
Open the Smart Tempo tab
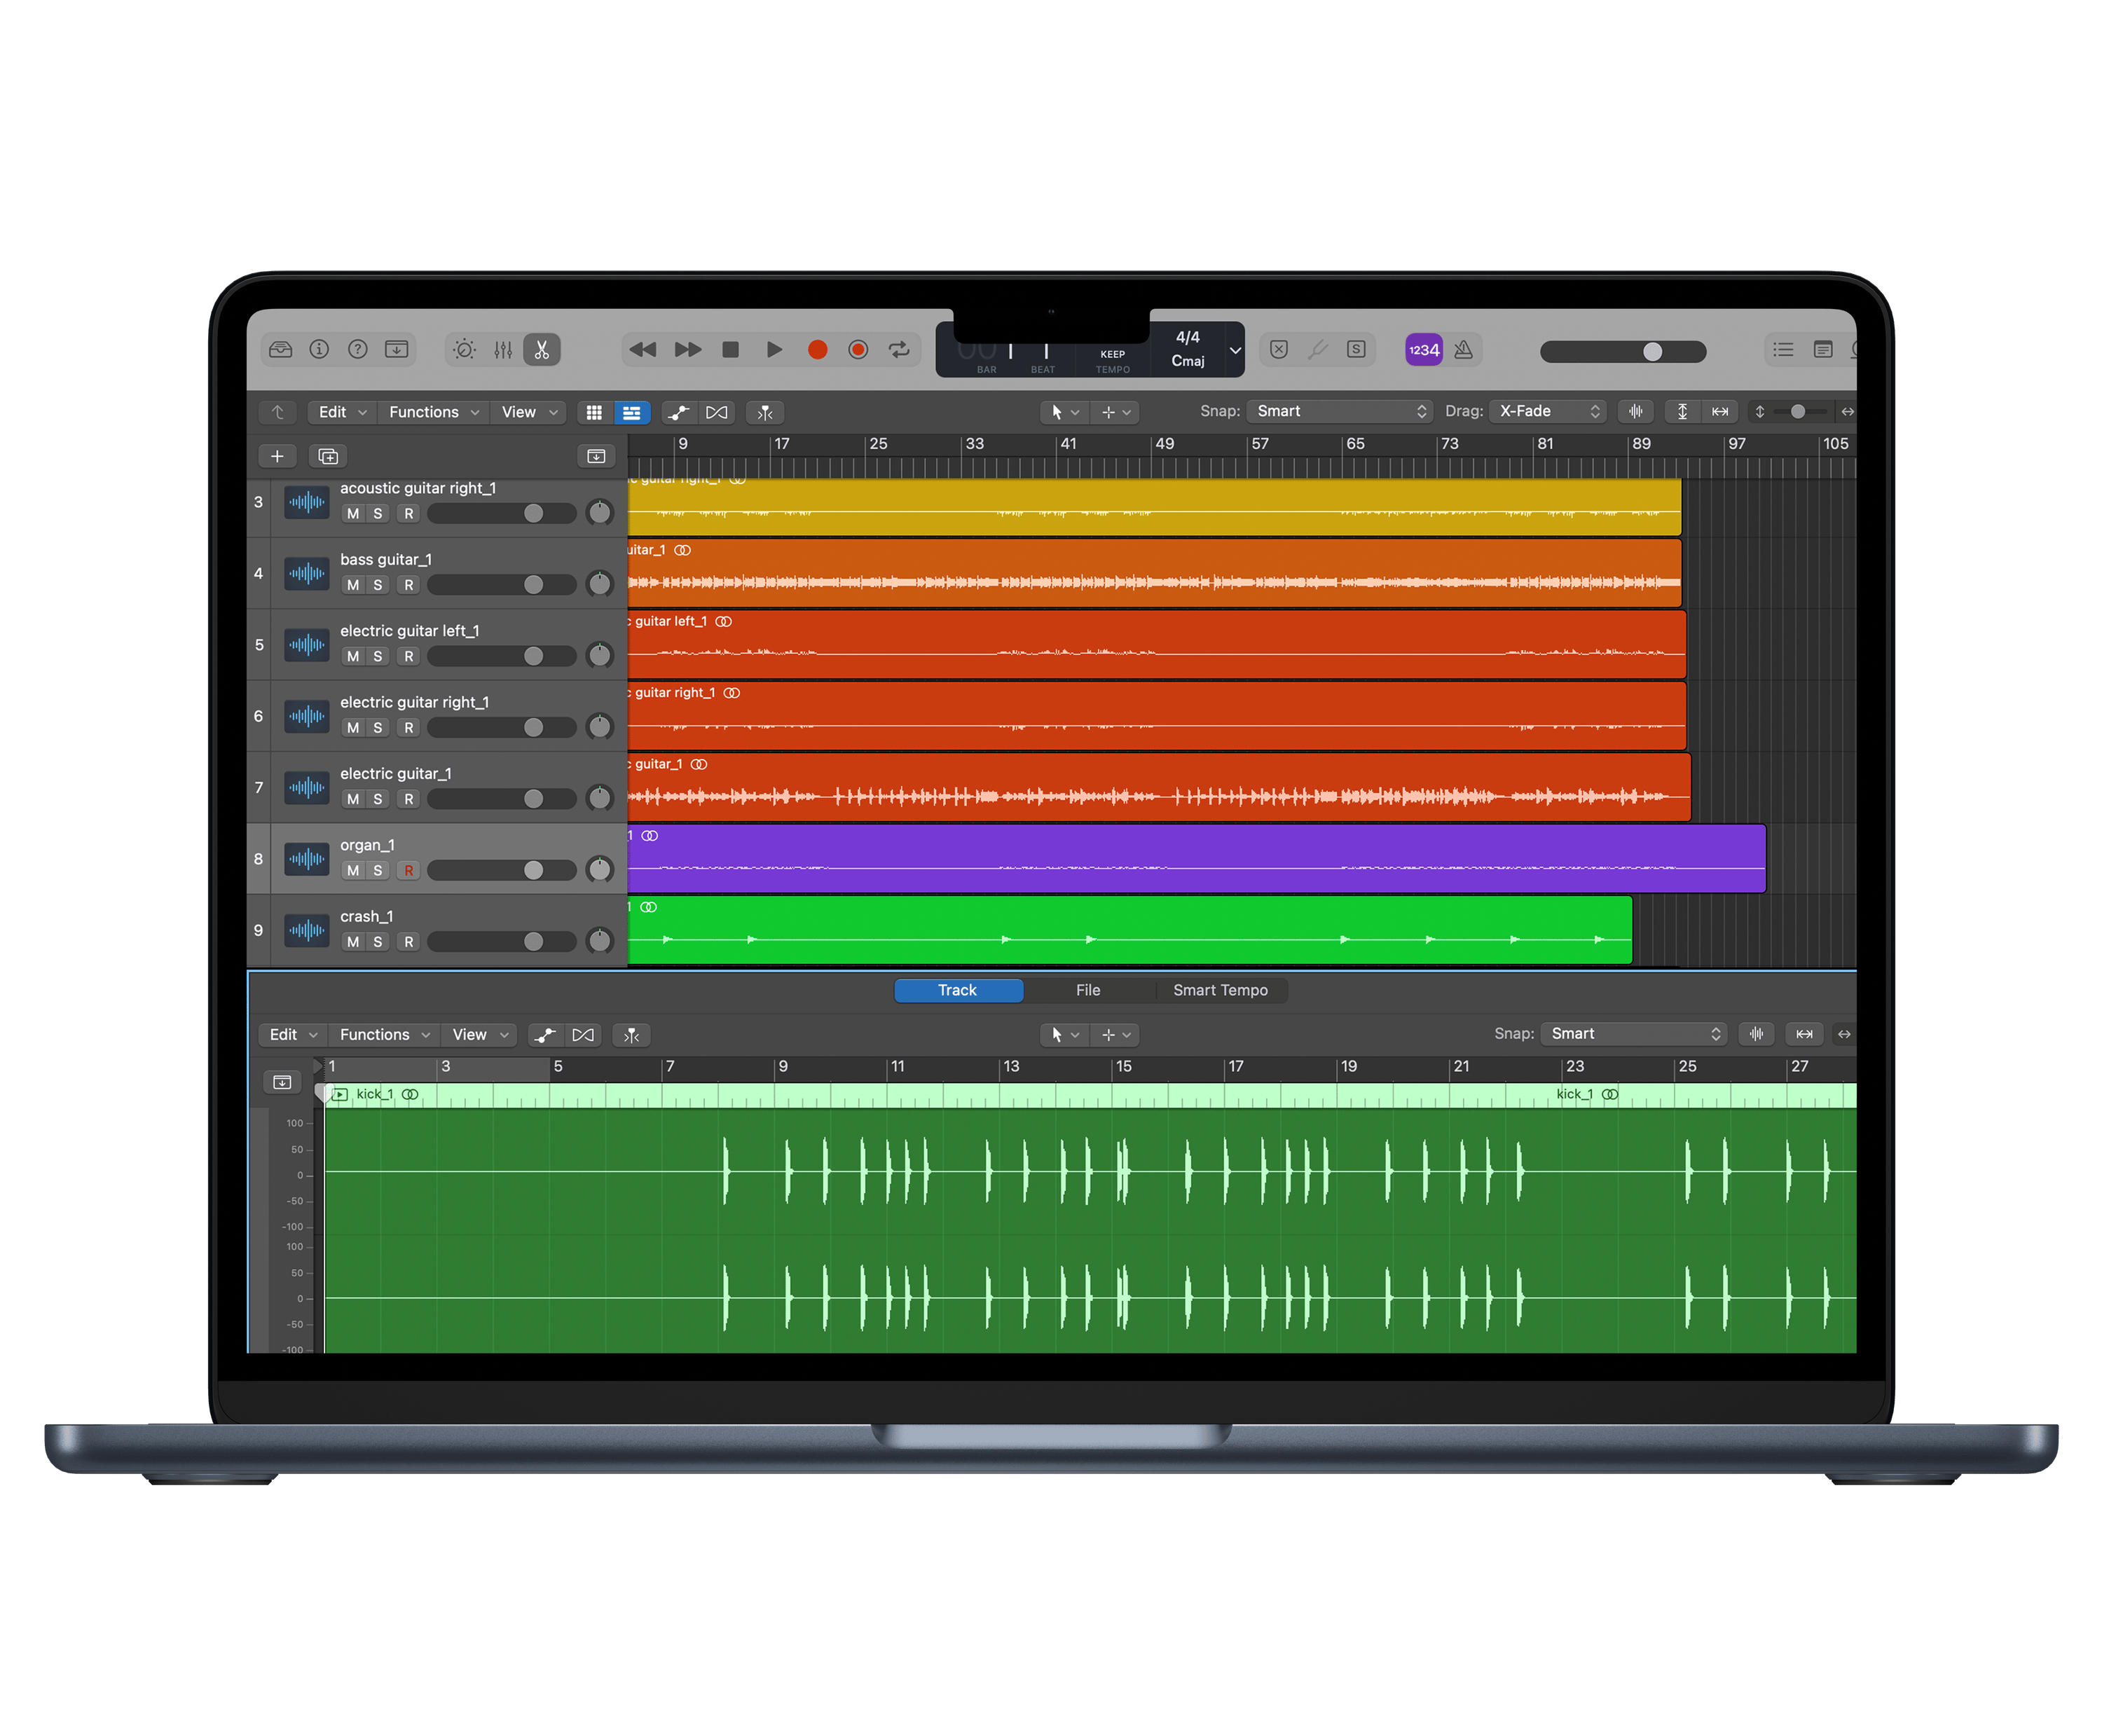tap(1219, 990)
